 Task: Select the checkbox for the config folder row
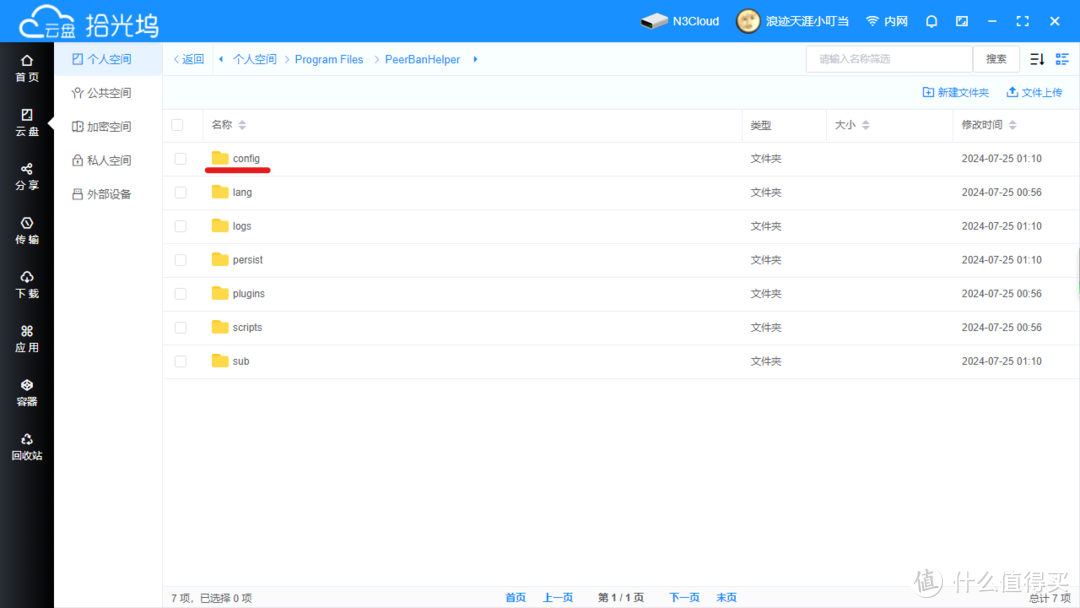[x=181, y=158]
